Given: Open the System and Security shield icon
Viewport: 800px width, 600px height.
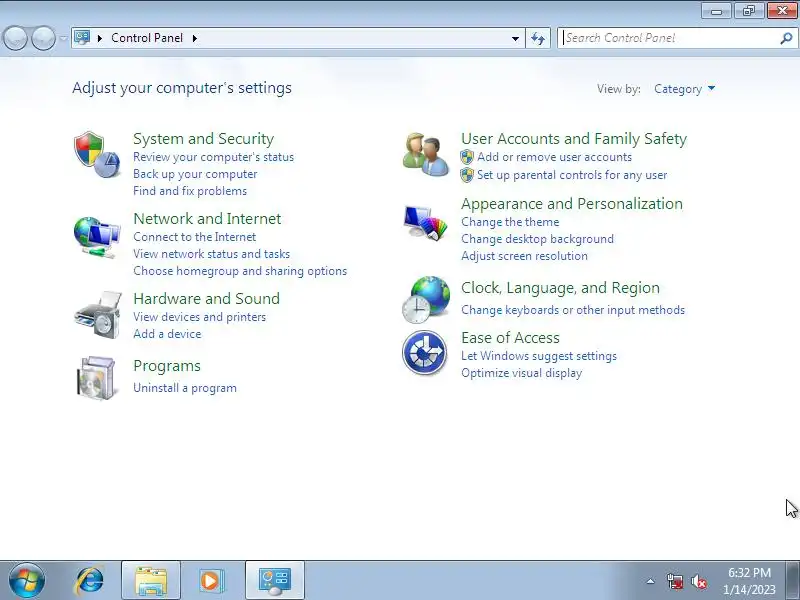Looking at the screenshot, I should 97,154.
